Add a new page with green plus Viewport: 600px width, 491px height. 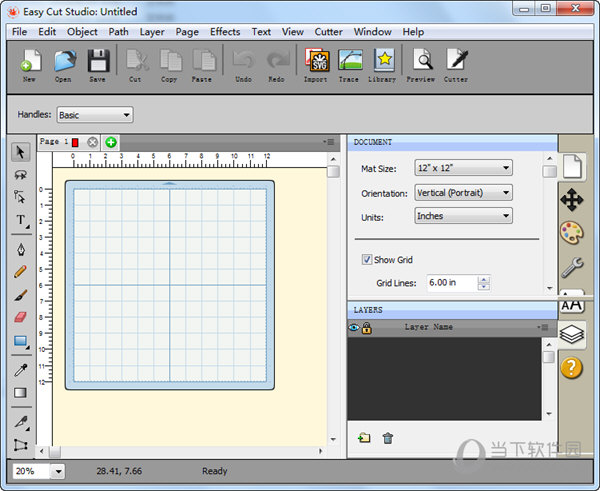tap(111, 142)
